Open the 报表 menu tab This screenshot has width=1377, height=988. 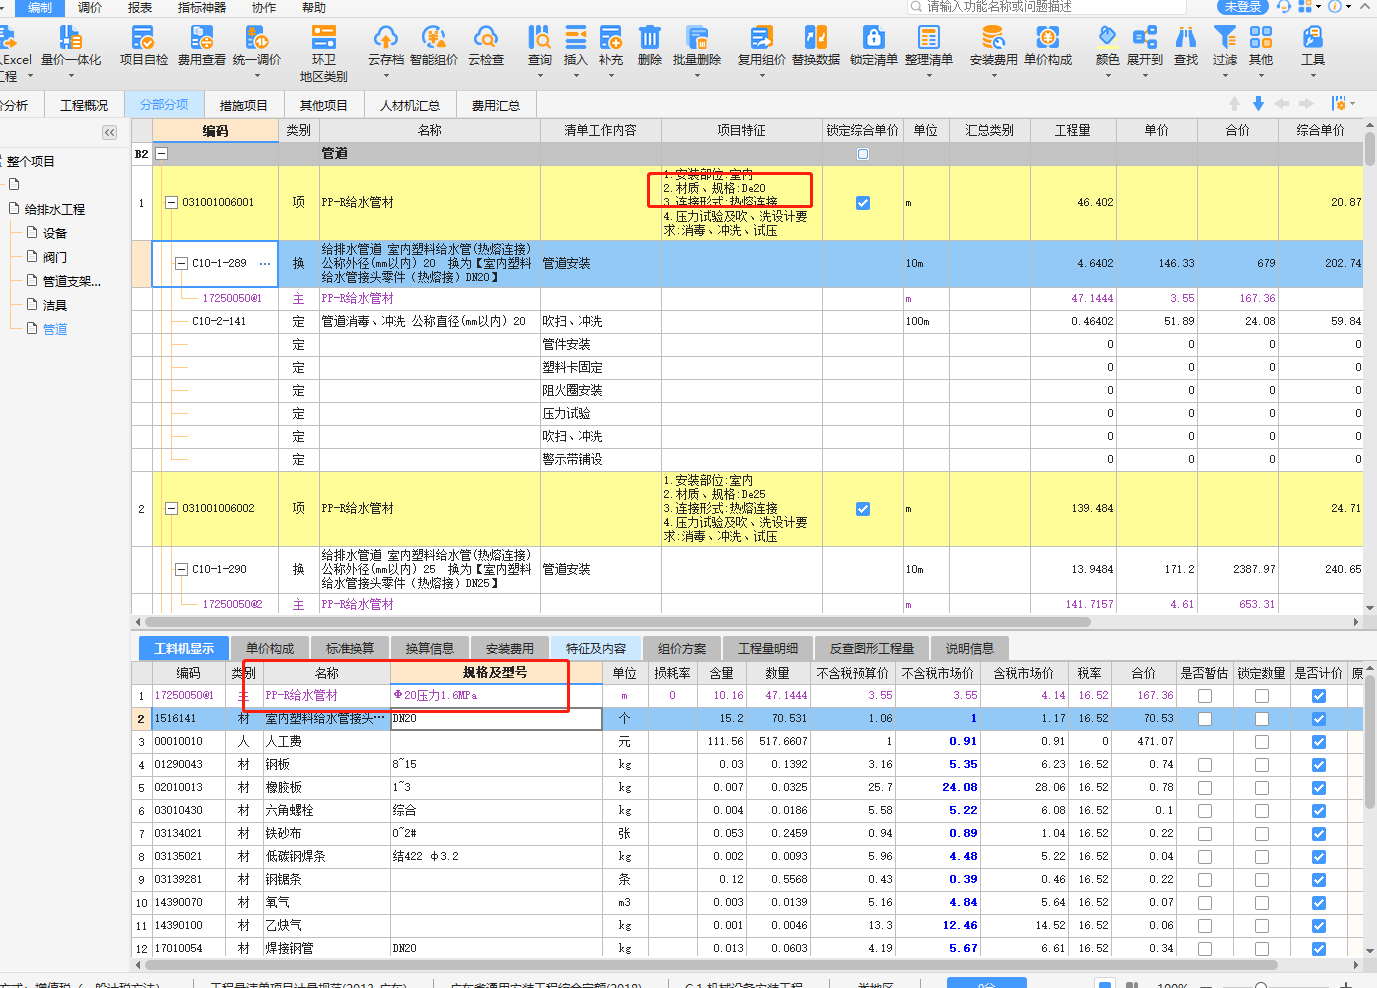(140, 8)
